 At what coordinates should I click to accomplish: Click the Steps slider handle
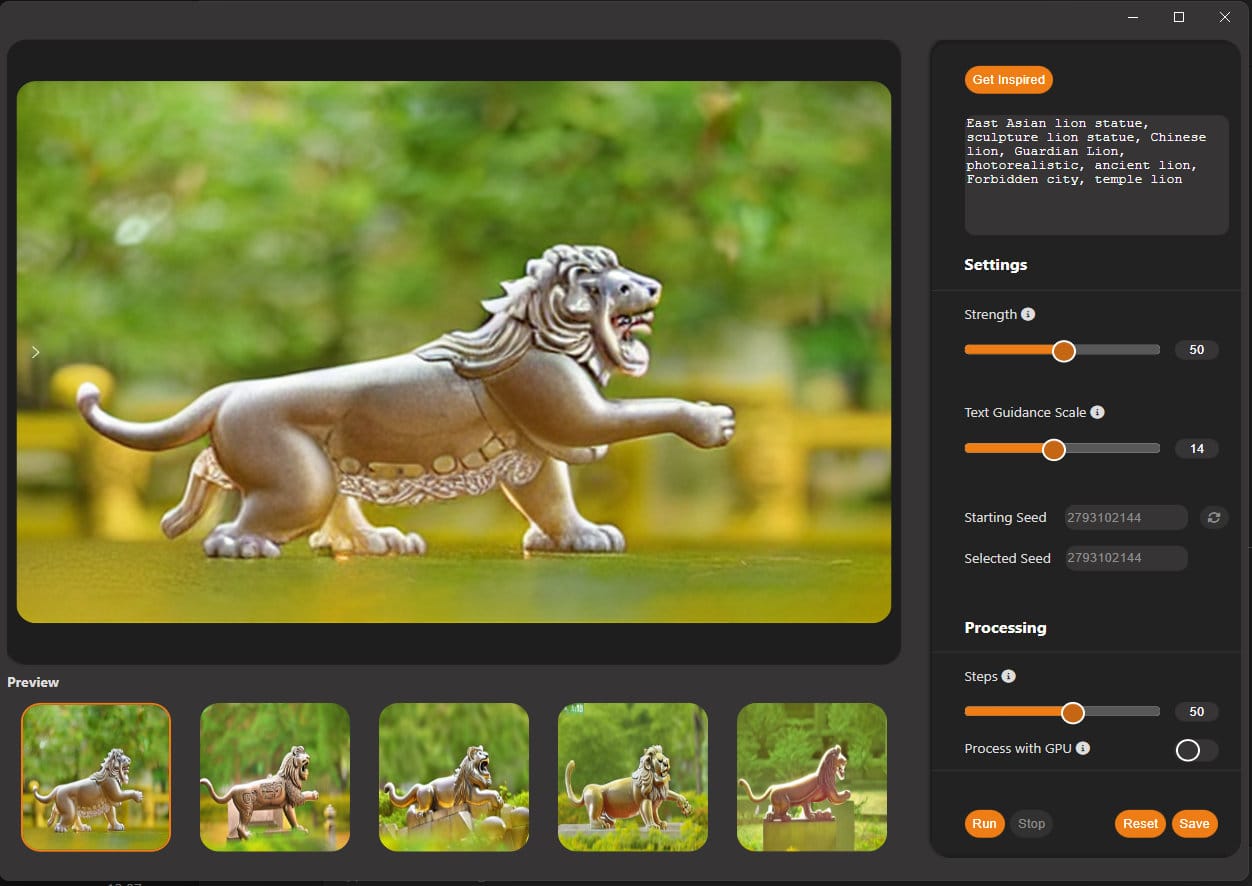pyautogui.click(x=1073, y=712)
